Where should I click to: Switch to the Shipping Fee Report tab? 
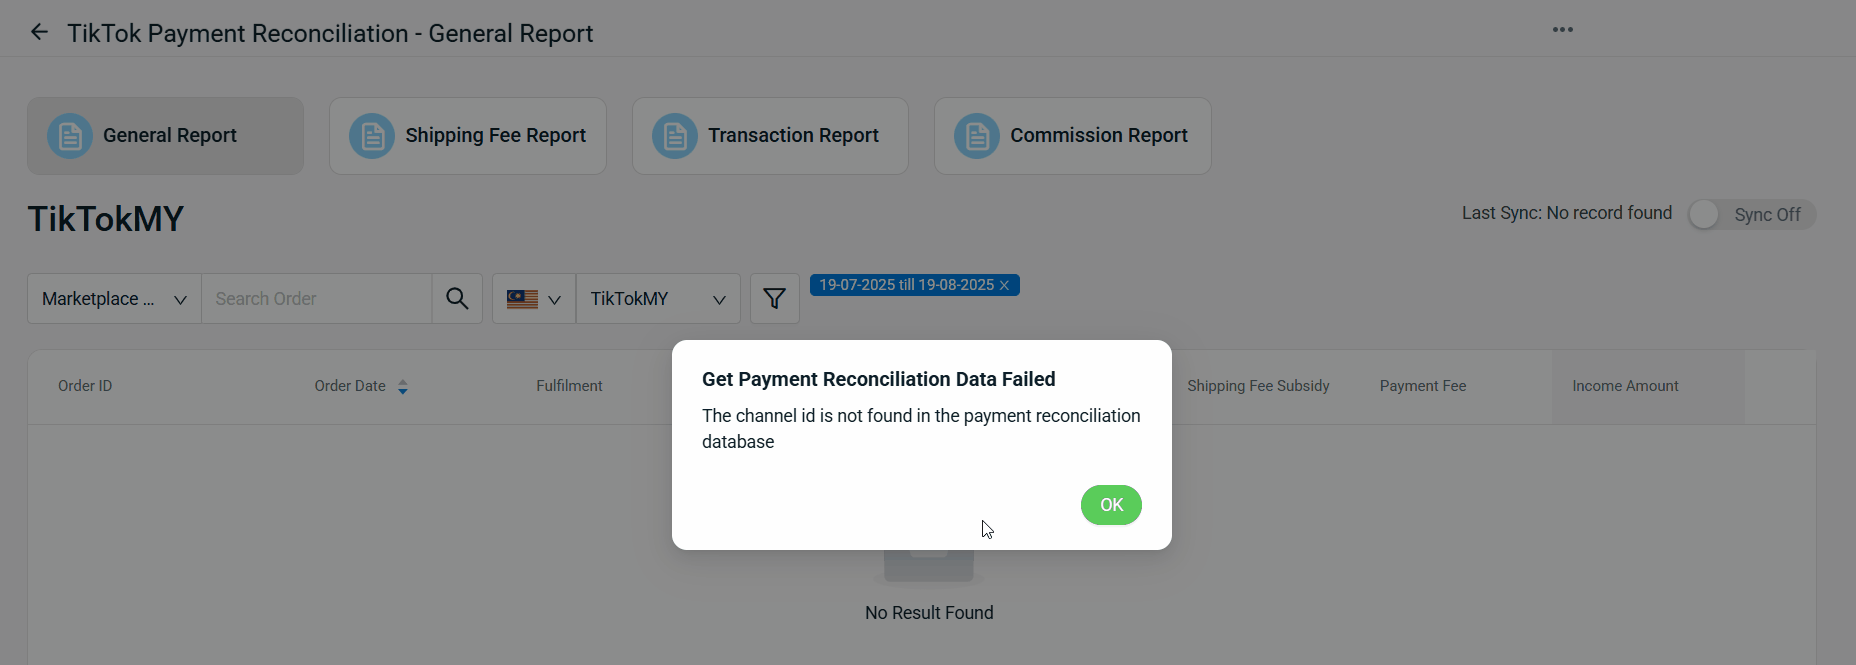point(468,136)
